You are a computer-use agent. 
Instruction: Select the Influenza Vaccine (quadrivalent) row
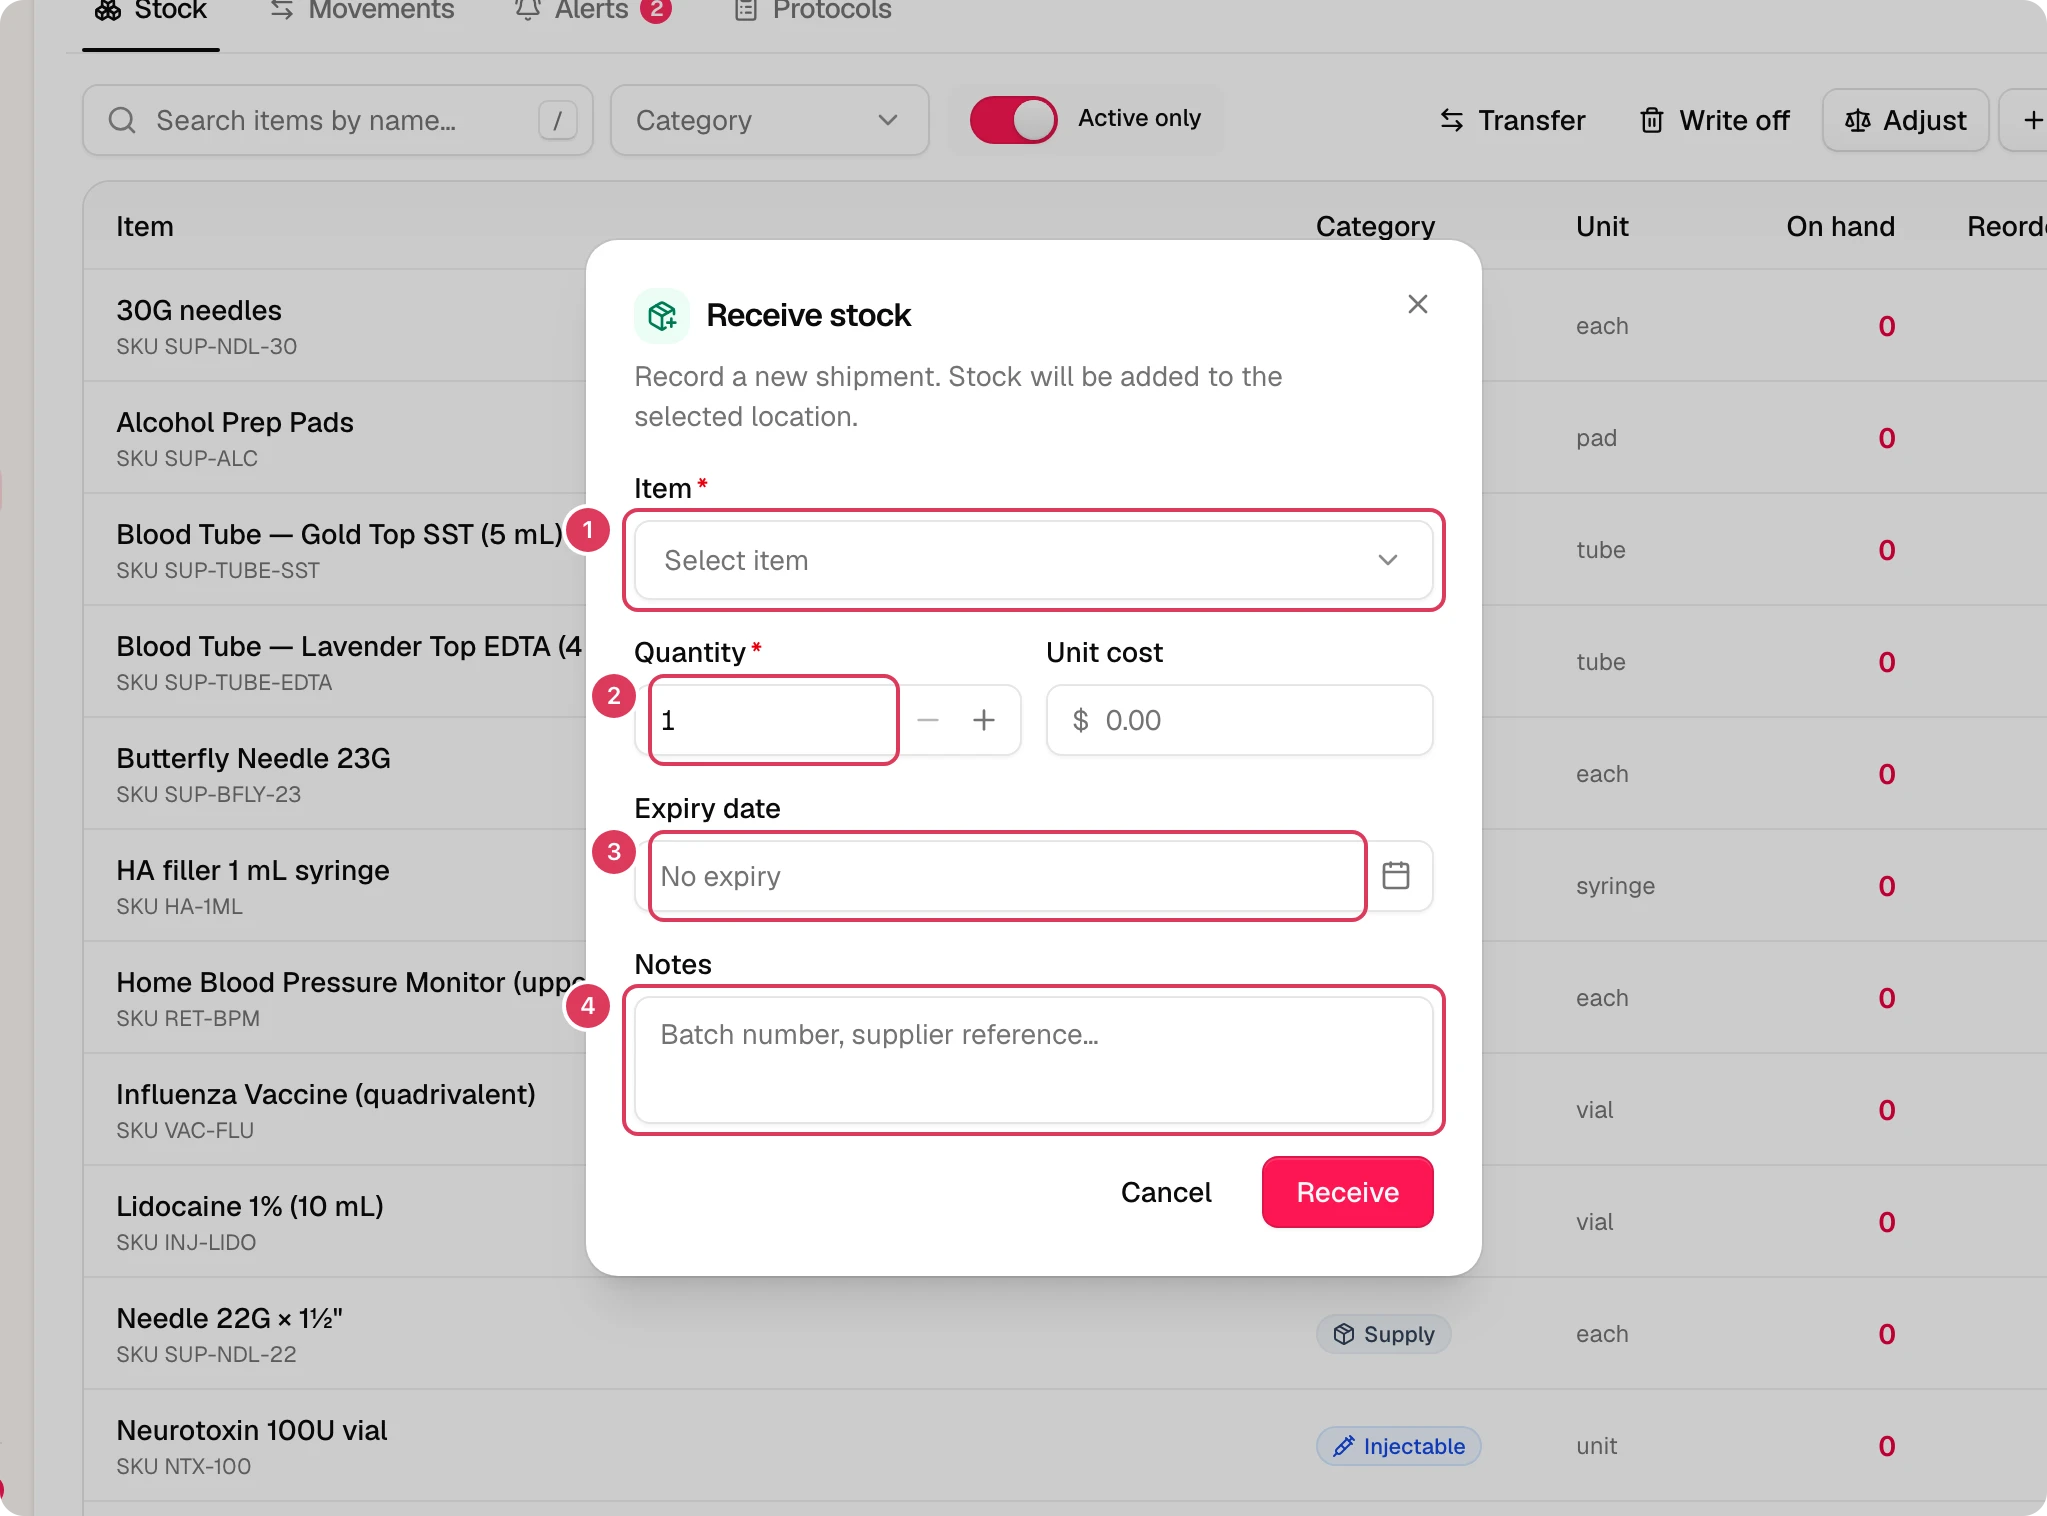(x=334, y=1110)
